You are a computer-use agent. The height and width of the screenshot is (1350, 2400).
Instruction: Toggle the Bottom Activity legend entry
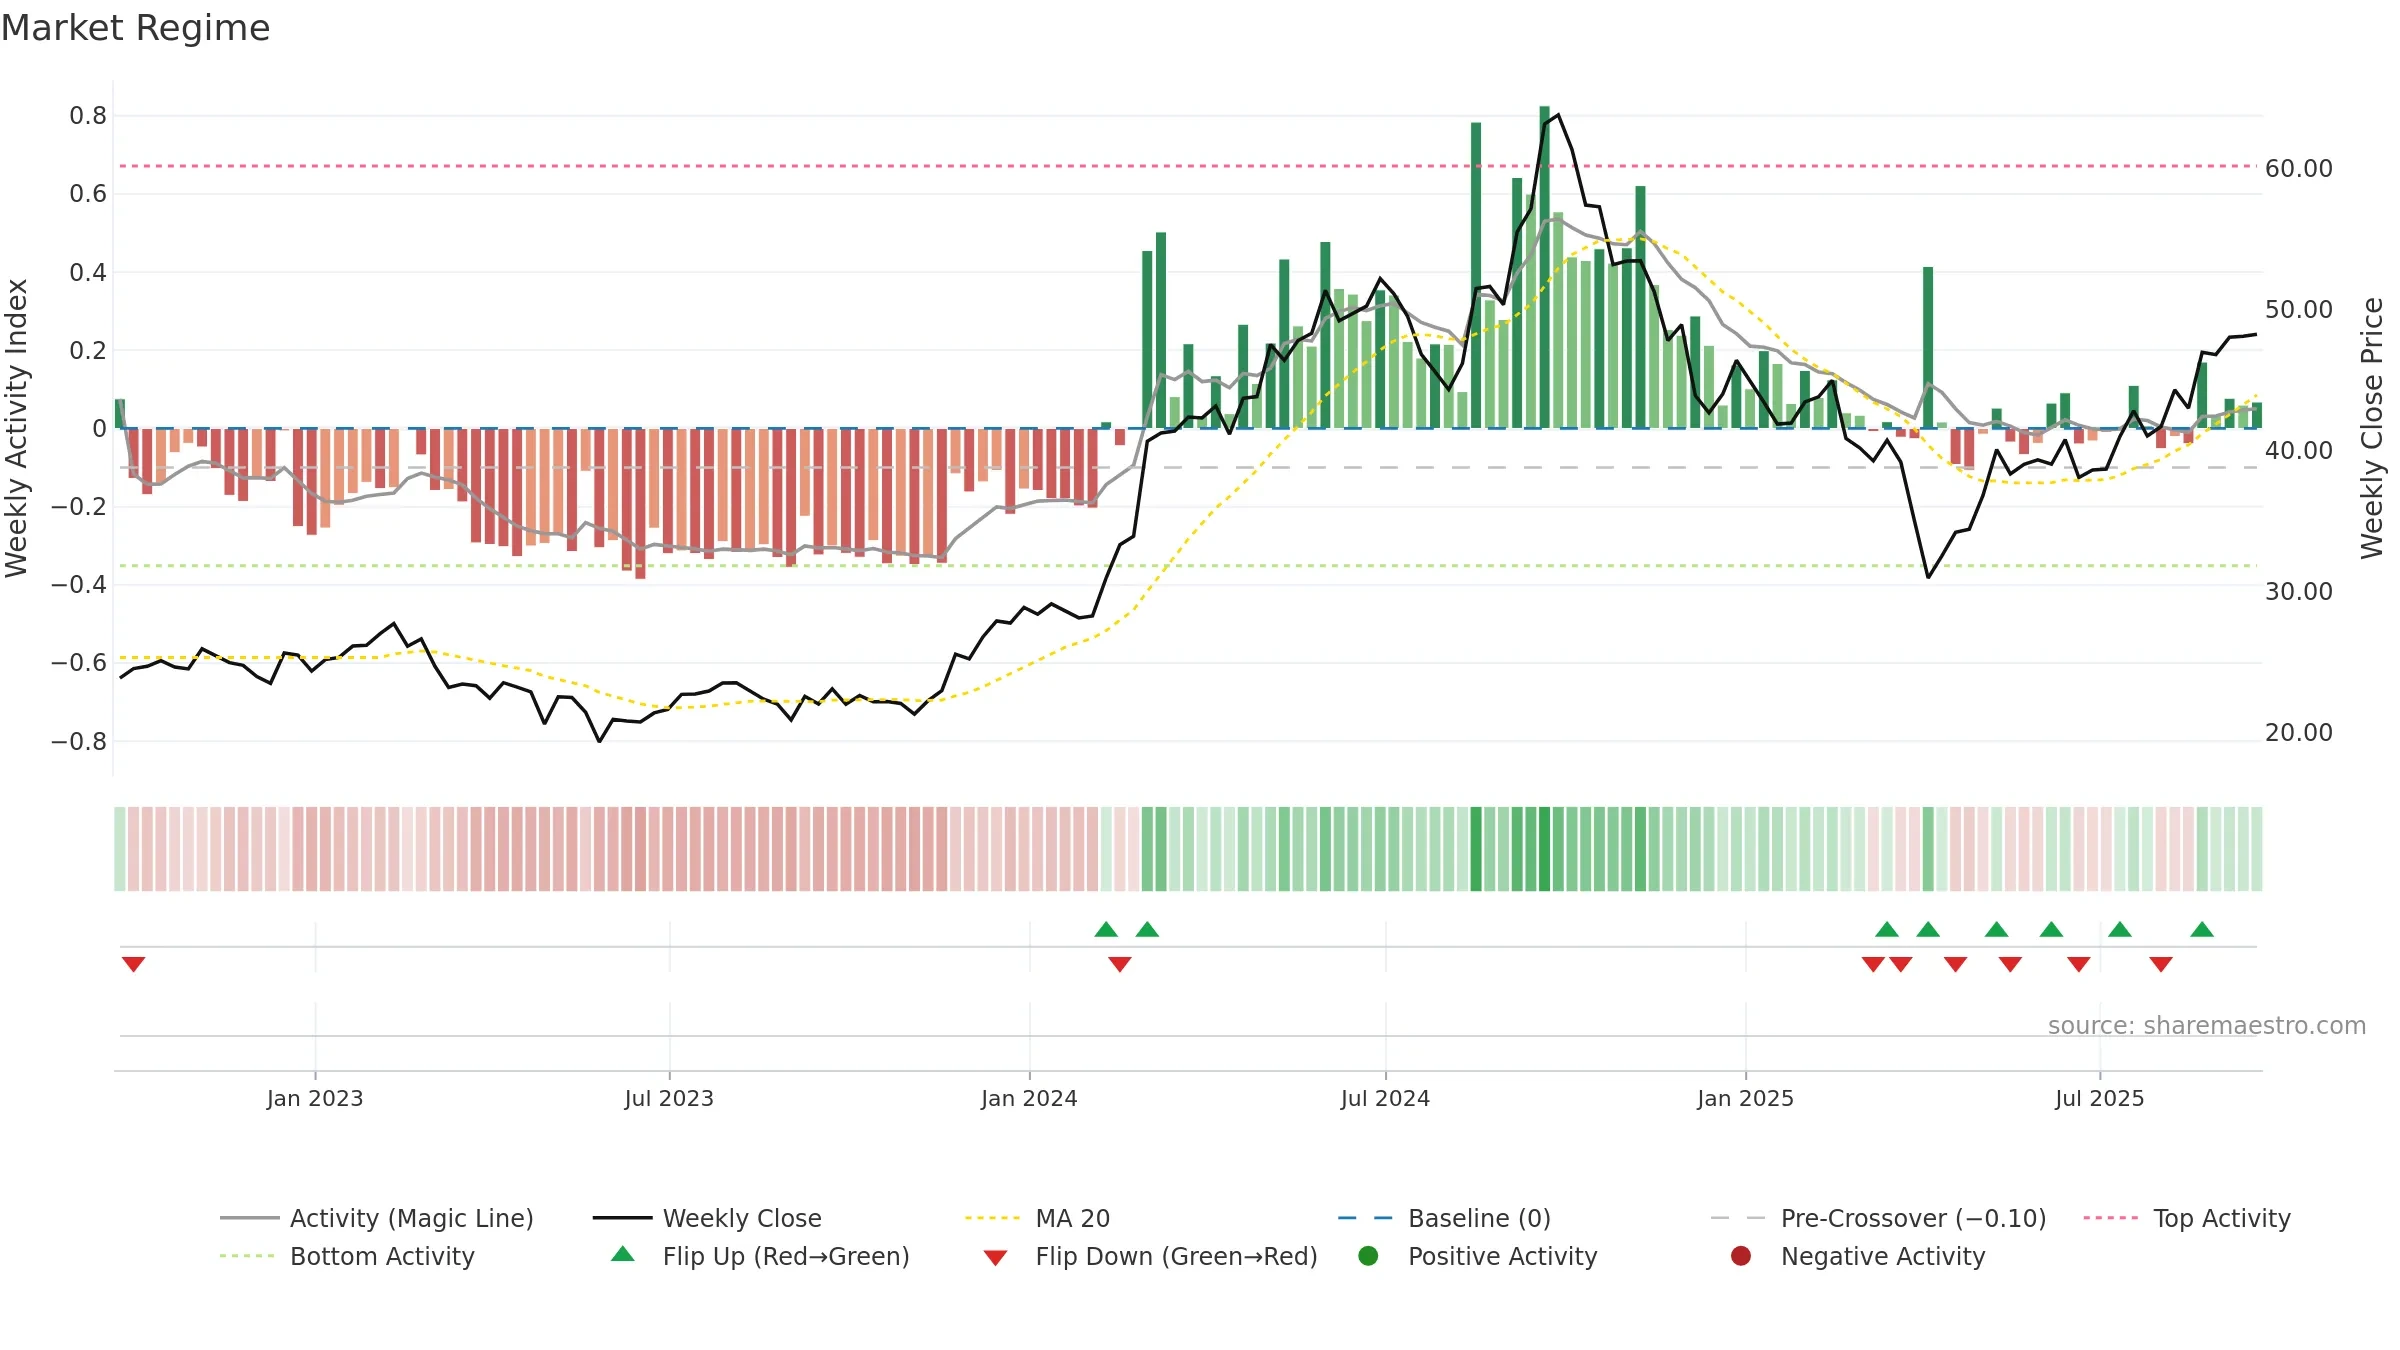tap(347, 1256)
